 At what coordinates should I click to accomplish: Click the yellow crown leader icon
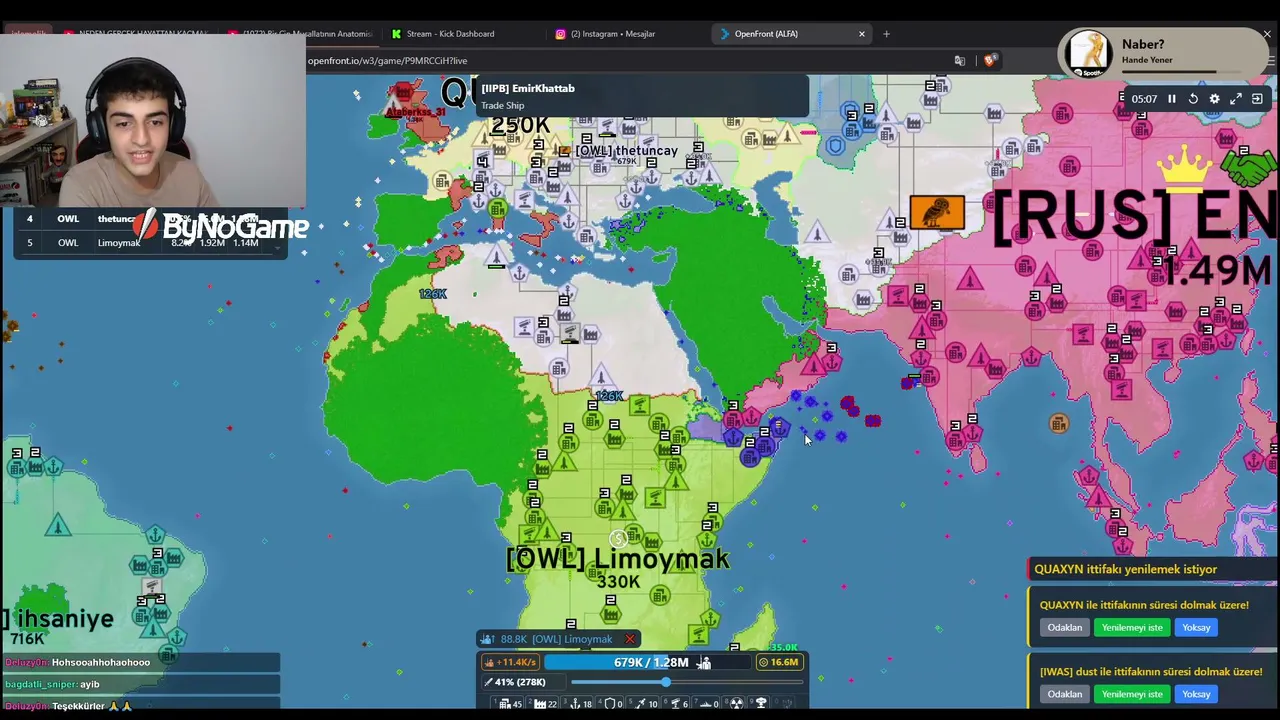1185,167
